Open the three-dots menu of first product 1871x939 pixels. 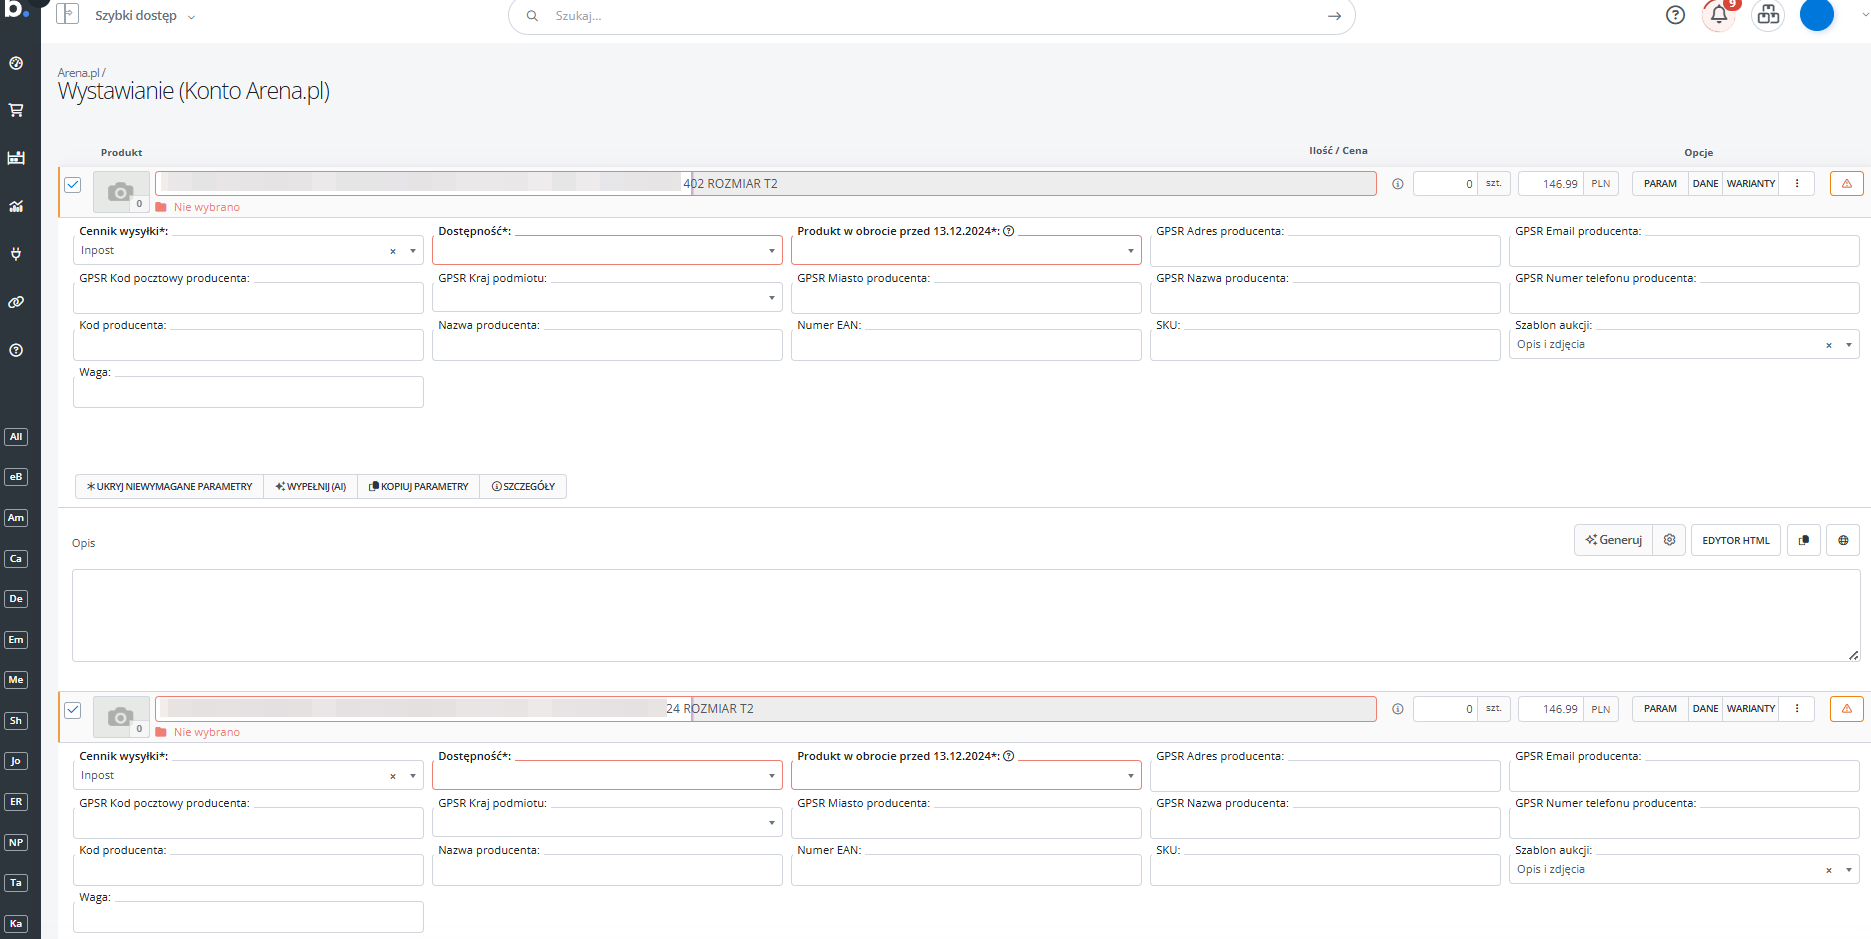click(1797, 184)
